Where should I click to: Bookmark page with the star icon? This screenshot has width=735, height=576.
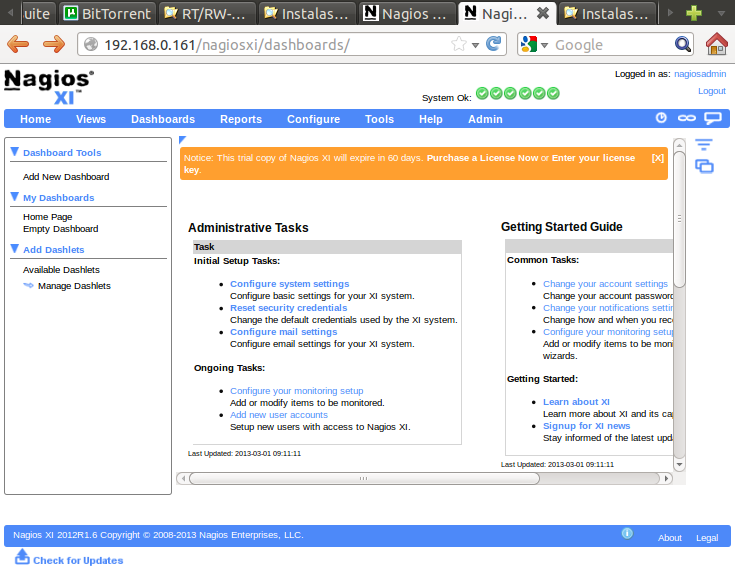tap(459, 44)
